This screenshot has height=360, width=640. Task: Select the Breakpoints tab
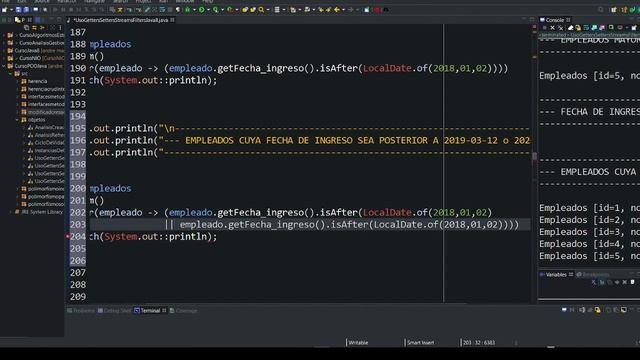(x=593, y=274)
